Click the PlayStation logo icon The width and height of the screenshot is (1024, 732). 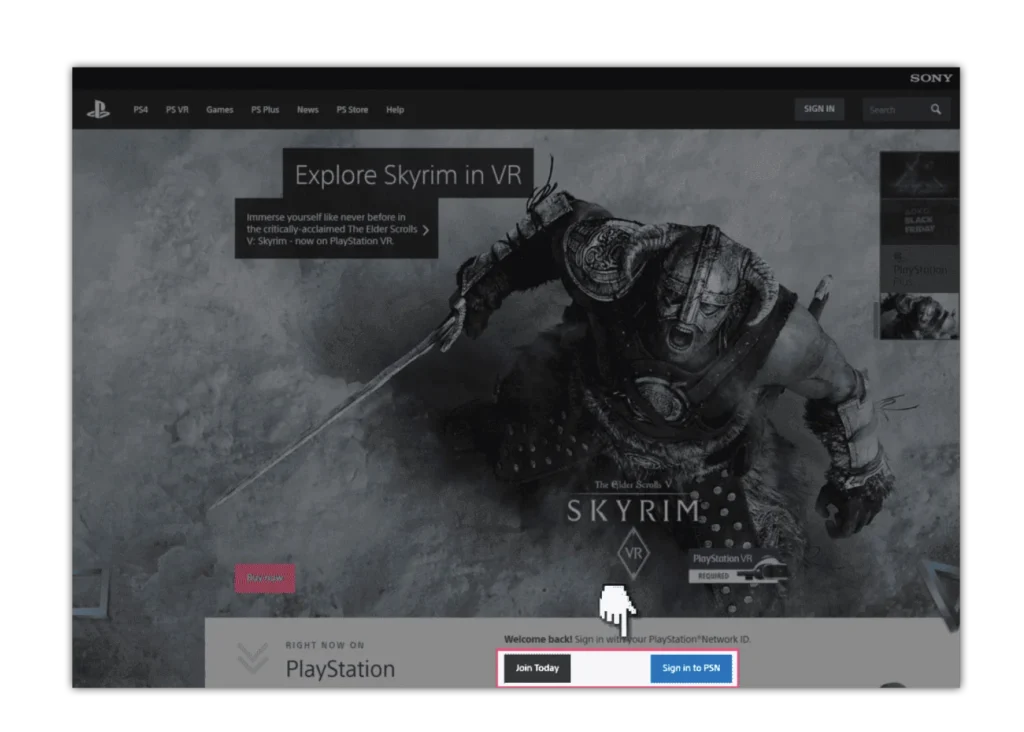(98, 109)
